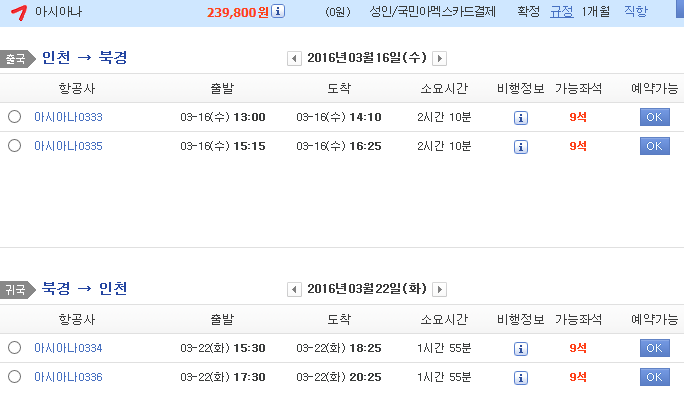Viewport: 684px width, 405px height.
Task: Go to next day after 03월22일
Action: [439, 289]
